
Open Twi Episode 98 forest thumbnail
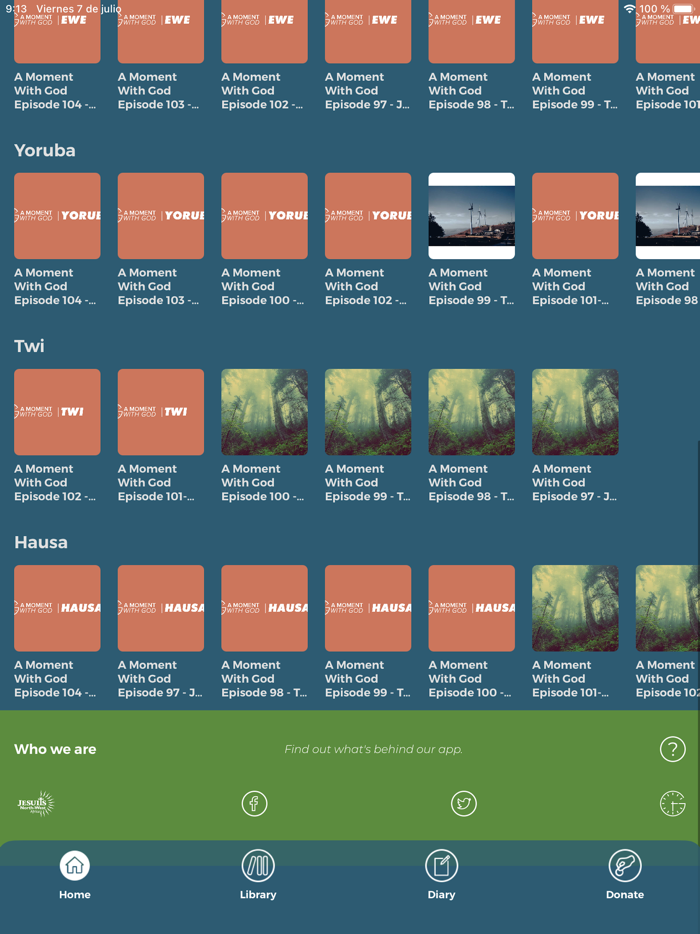pos(472,412)
